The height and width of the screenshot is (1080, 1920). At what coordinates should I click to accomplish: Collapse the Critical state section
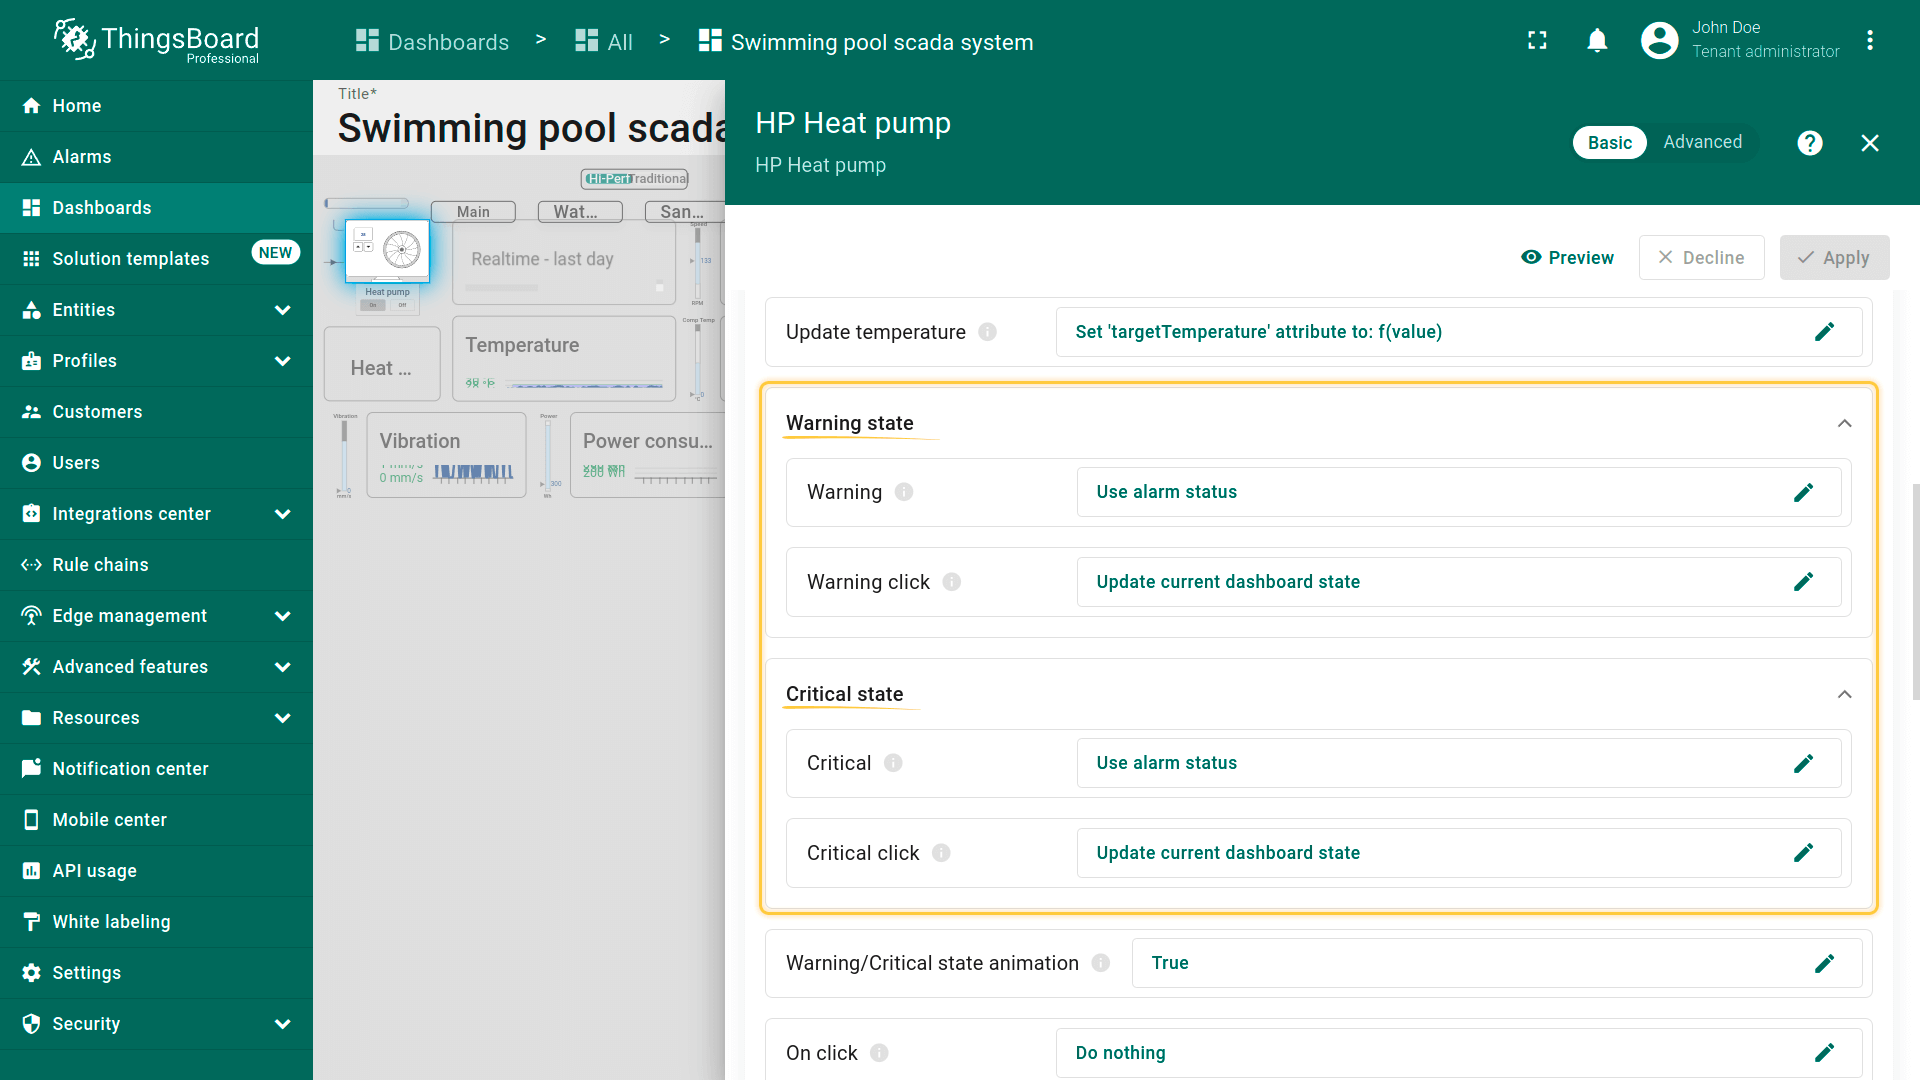coord(1844,695)
